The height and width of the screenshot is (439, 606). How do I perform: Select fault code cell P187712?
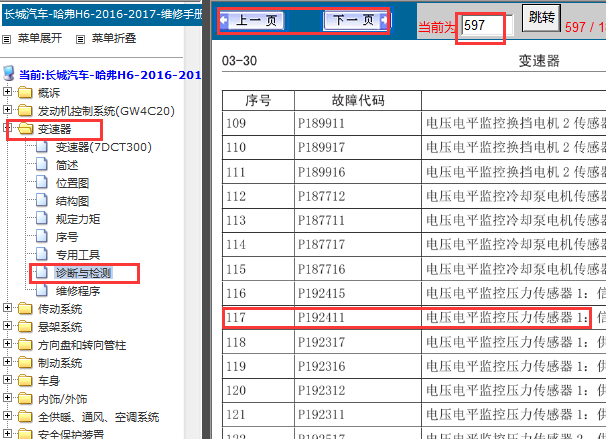point(357,196)
